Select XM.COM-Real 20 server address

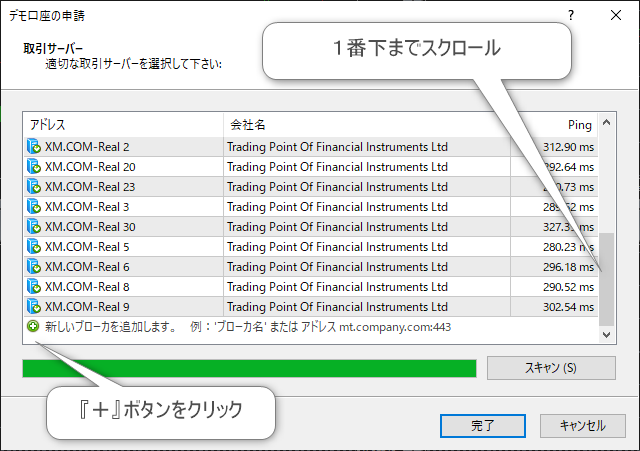[90, 167]
